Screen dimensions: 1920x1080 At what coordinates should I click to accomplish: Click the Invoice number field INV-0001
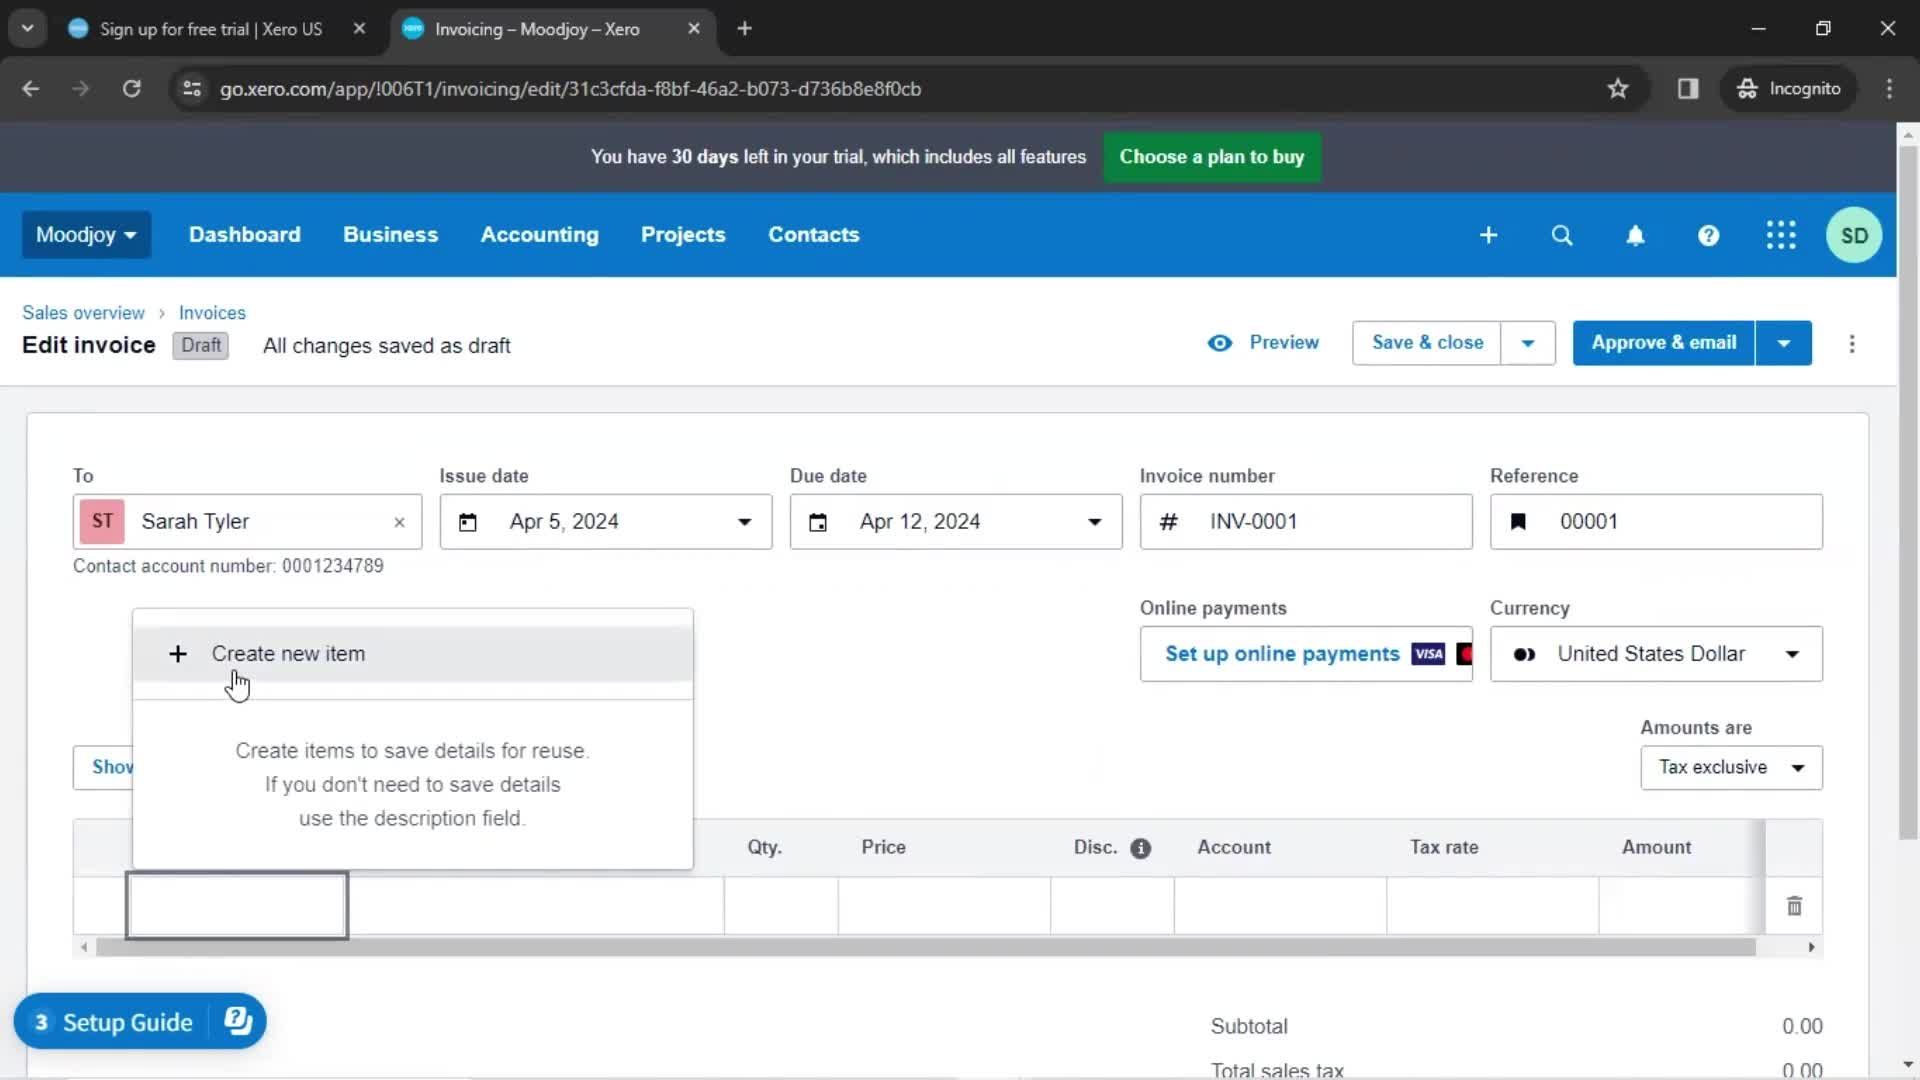tap(1306, 522)
